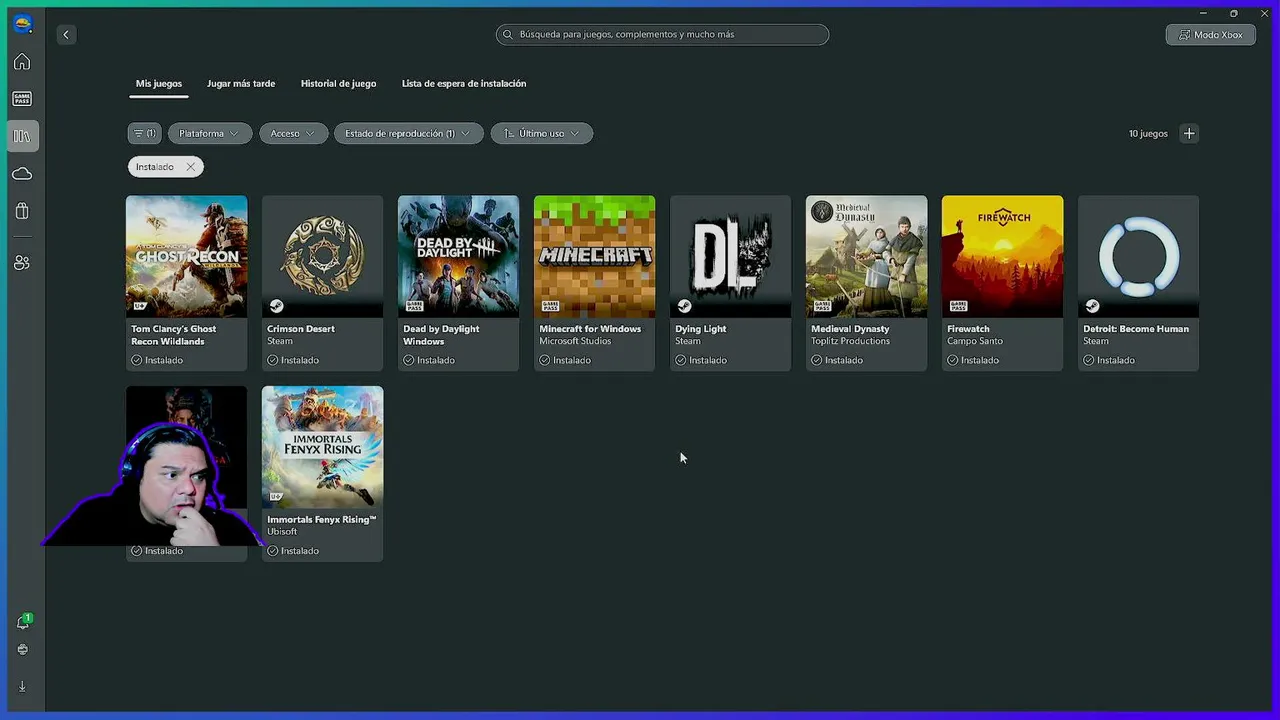
Task: Expand the Plataforma filter dropdown
Action: tap(210, 133)
